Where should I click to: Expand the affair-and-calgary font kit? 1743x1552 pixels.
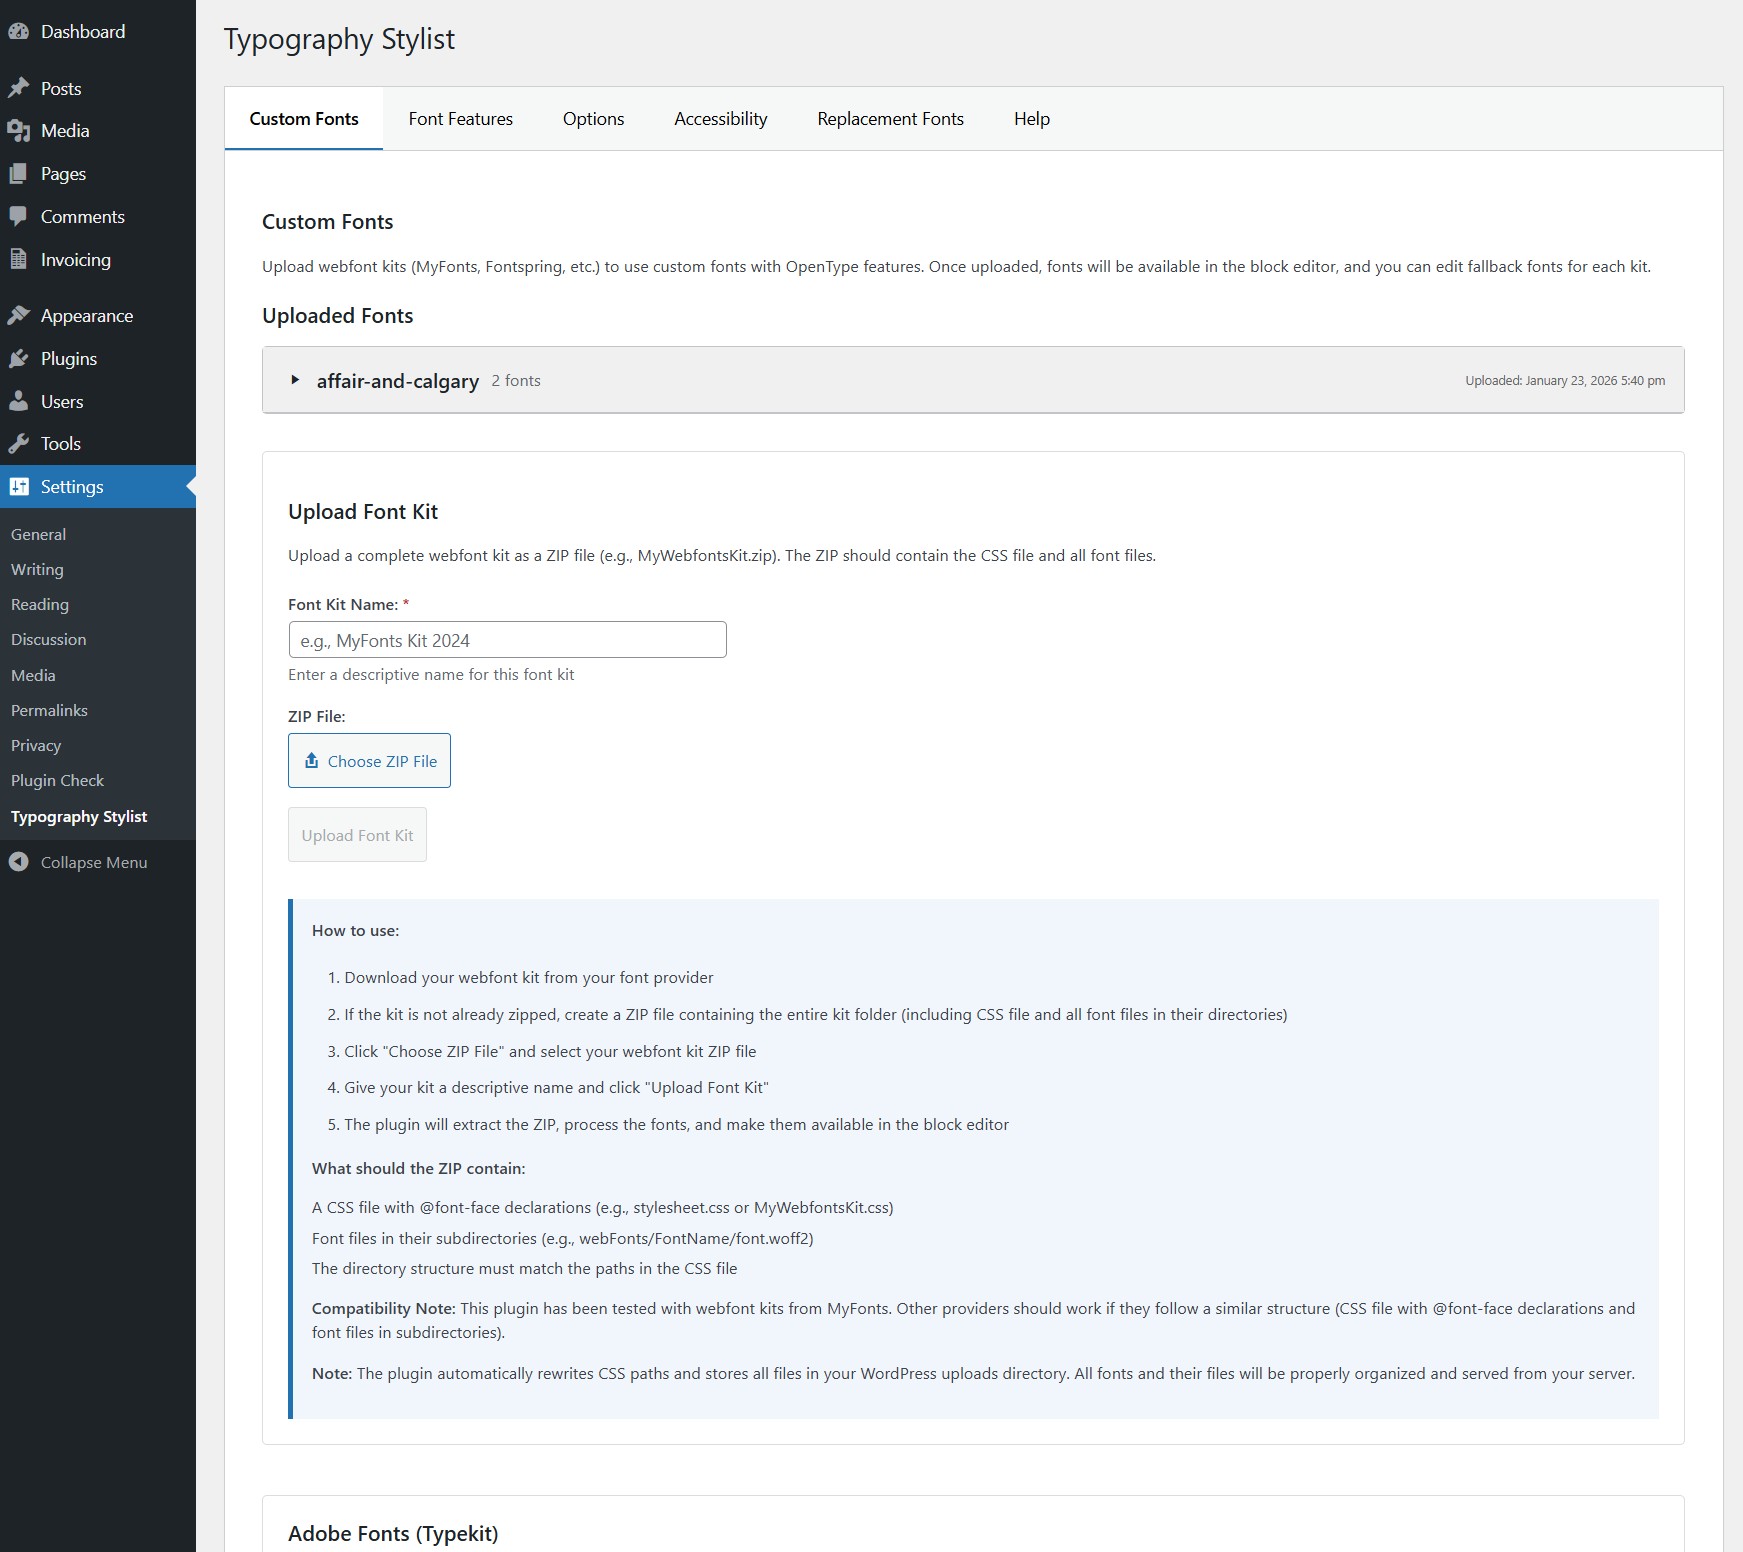(295, 380)
